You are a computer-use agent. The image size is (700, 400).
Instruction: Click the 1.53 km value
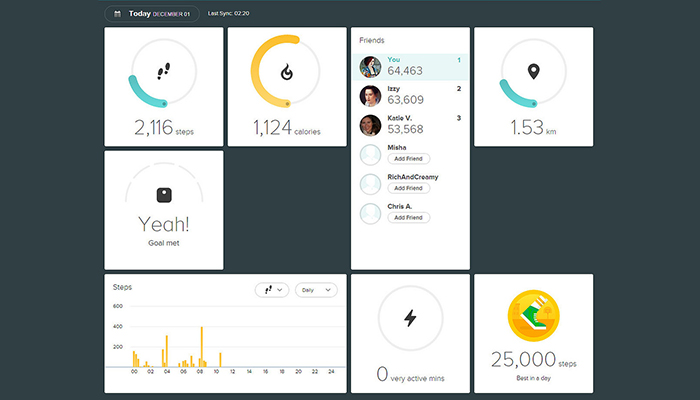click(x=533, y=128)
